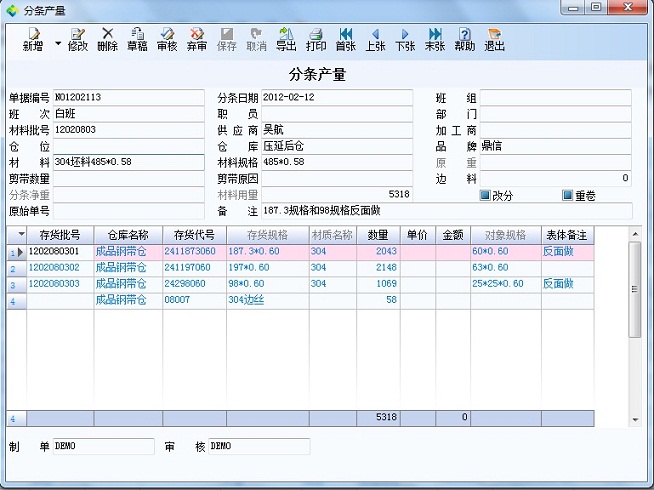Click the 材料 input field
This screenshot has height=490, width=654.
coord(113,162)
